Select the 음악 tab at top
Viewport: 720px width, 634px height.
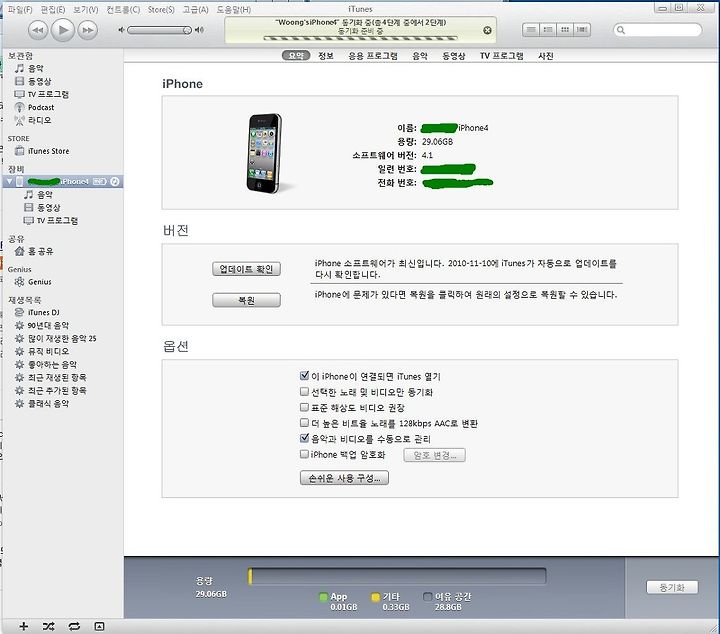[420, 56]
